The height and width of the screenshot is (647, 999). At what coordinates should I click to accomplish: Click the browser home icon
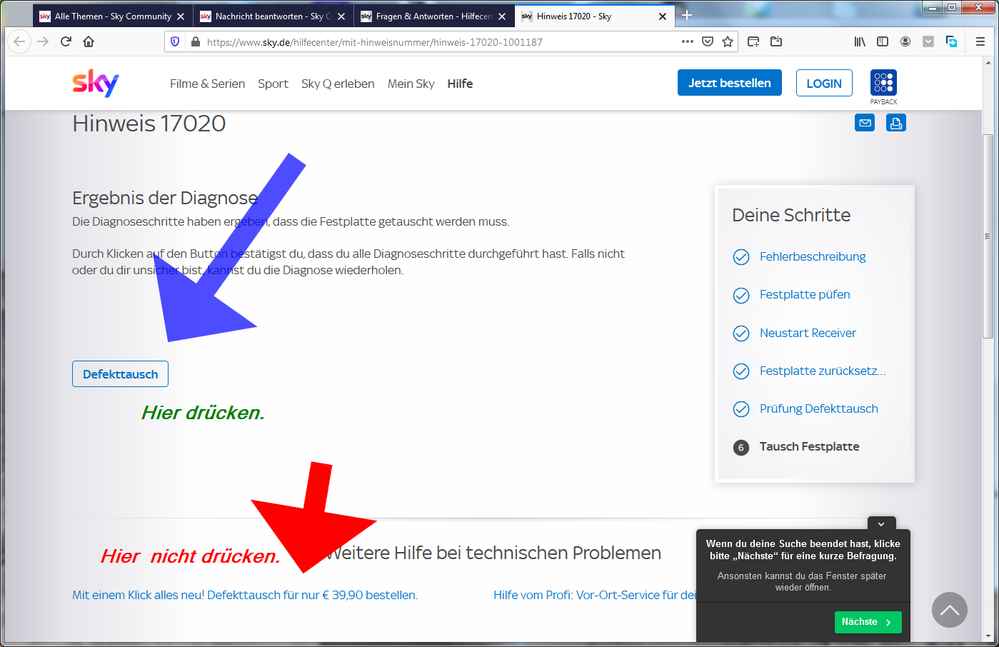(x=89, y=42)
